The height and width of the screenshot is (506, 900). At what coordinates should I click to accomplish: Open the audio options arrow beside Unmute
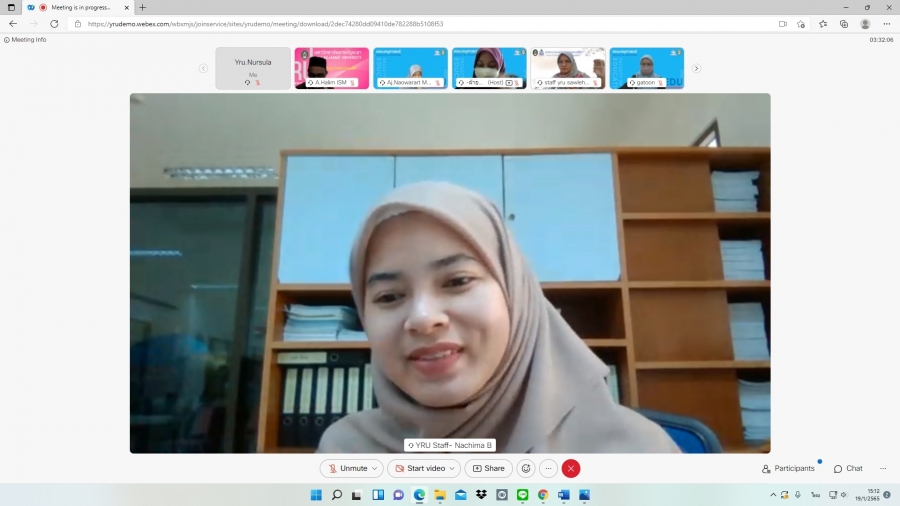pyautogui.click(x=375, y=468)
